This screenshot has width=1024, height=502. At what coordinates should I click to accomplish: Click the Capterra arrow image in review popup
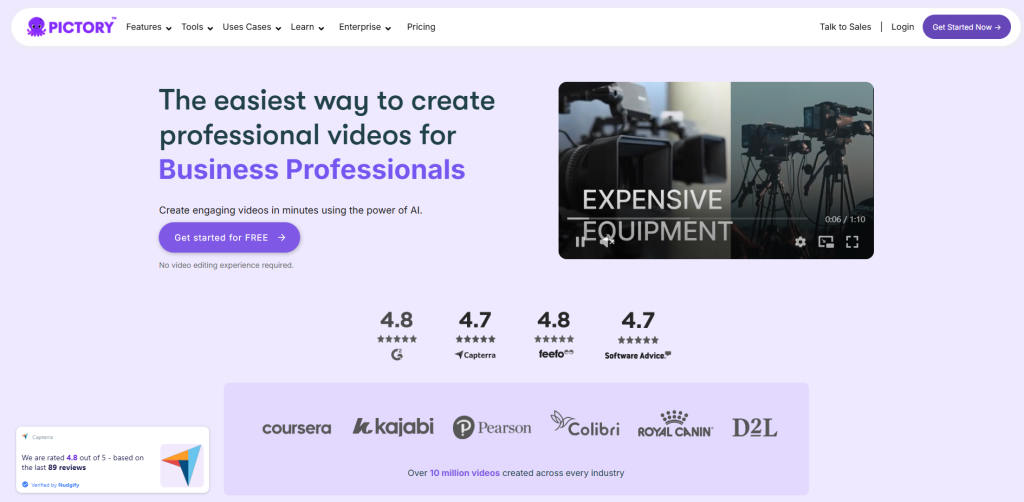[182, 465]
